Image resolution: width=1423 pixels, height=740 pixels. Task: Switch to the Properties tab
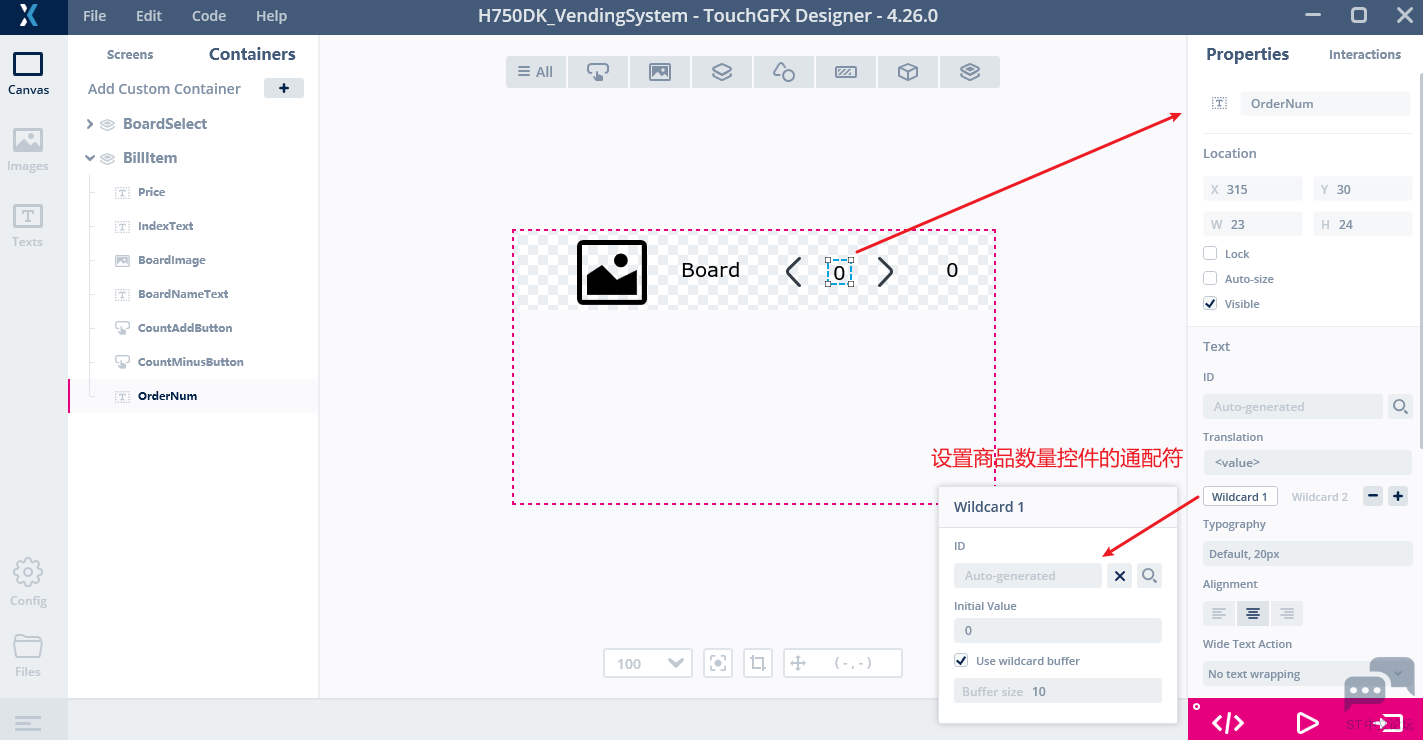tap(1247, 54)
